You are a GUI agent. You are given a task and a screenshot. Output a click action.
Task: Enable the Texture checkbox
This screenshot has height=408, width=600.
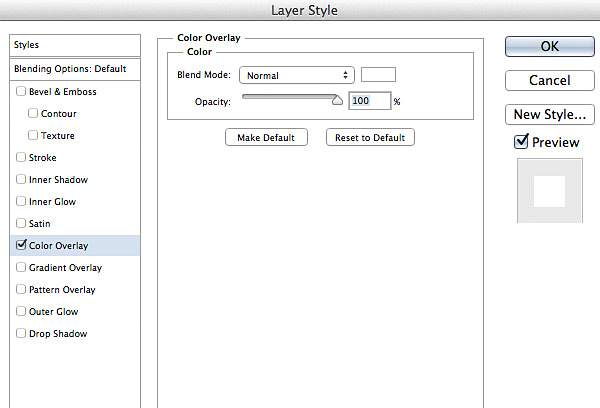(34, 136)
